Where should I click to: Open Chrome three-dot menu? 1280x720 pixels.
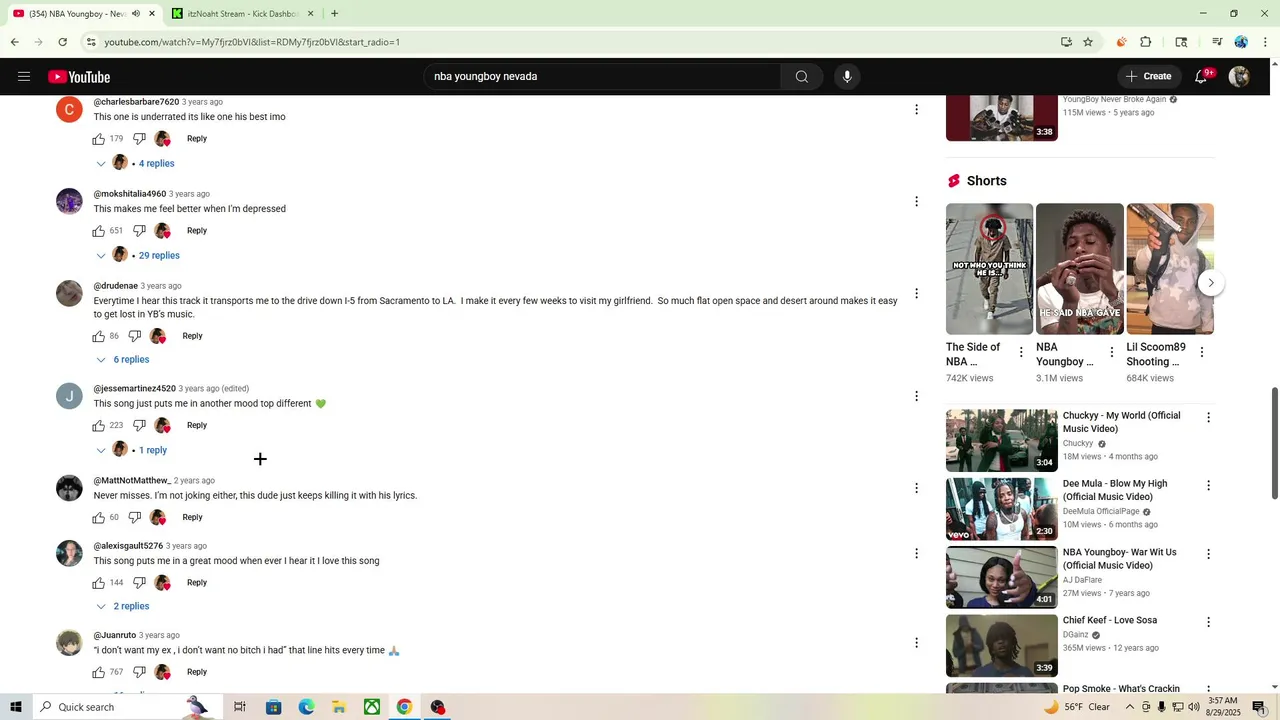coord(1266,42)
